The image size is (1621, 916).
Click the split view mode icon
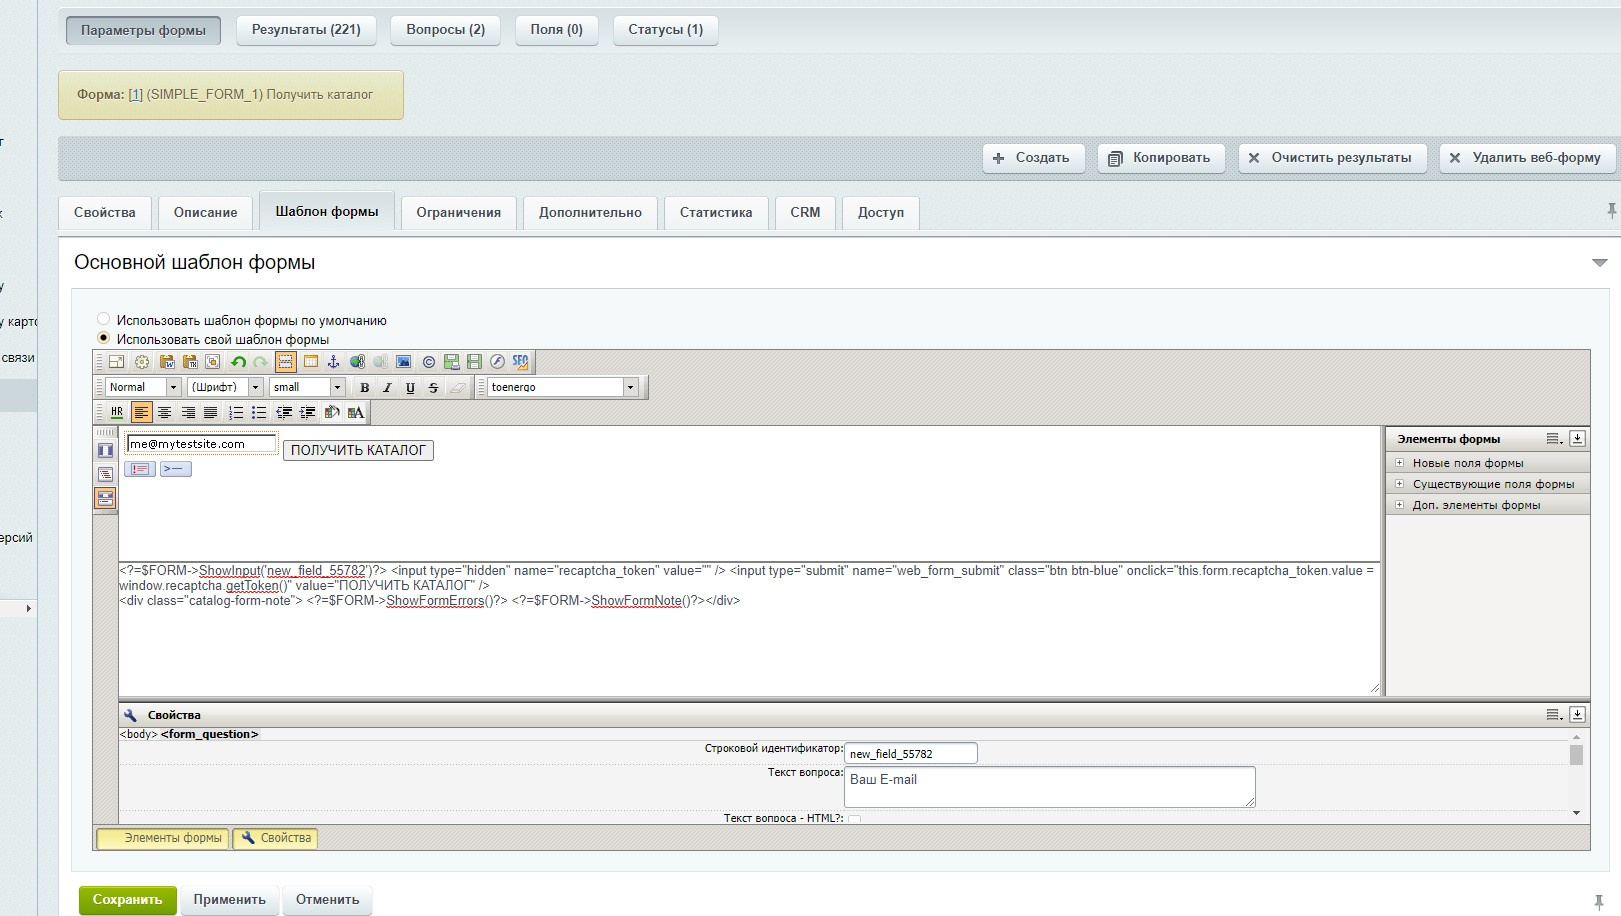click(x=105, y=497)
